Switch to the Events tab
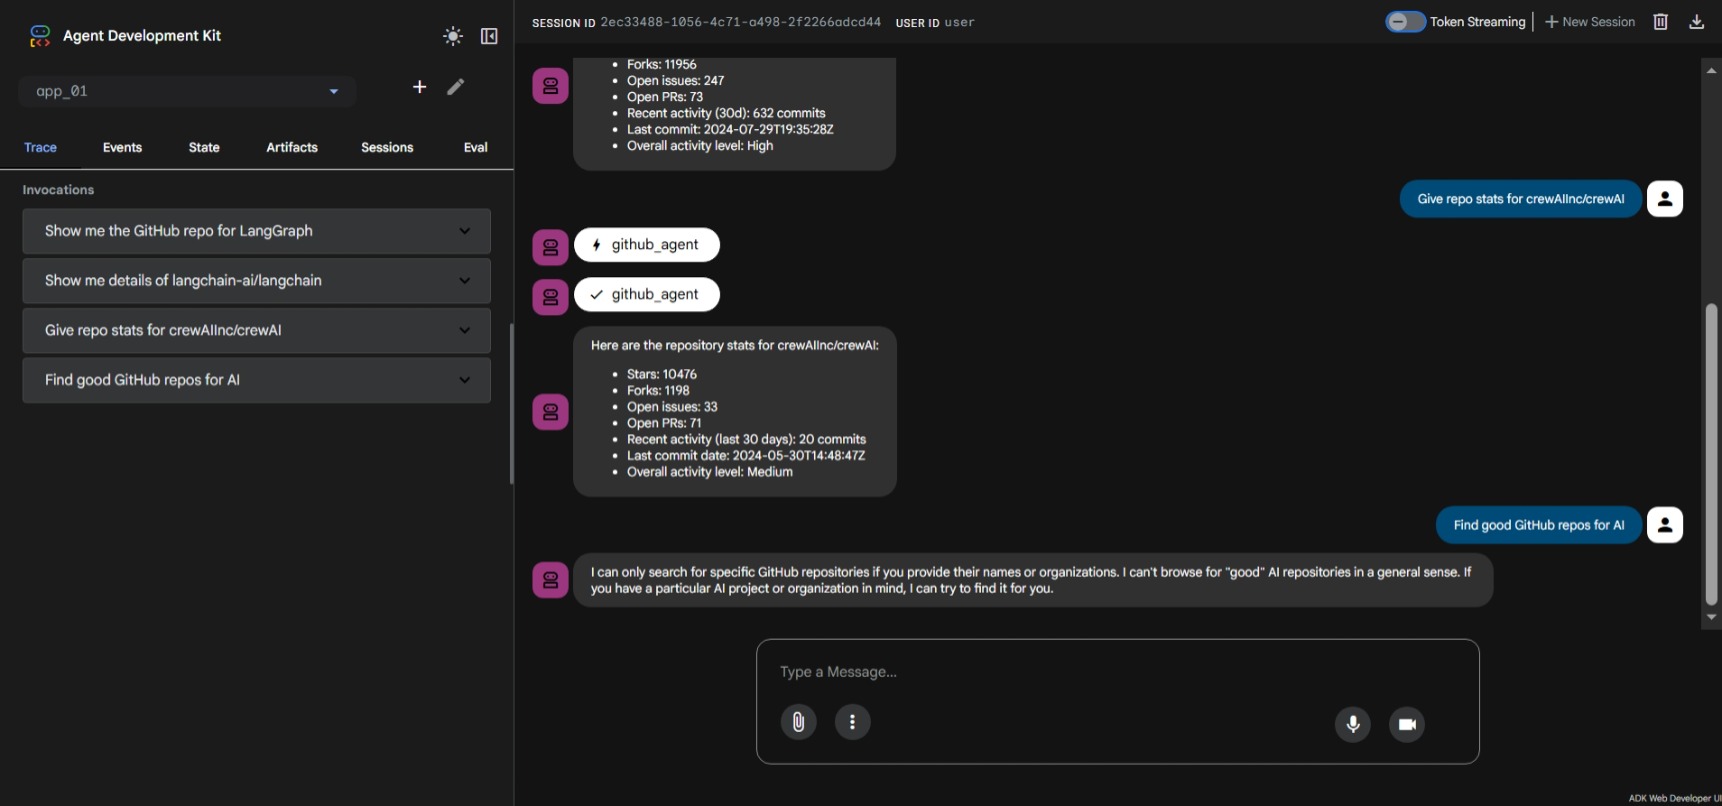Viewport: 1722px width, 806px height. [122, 147]
